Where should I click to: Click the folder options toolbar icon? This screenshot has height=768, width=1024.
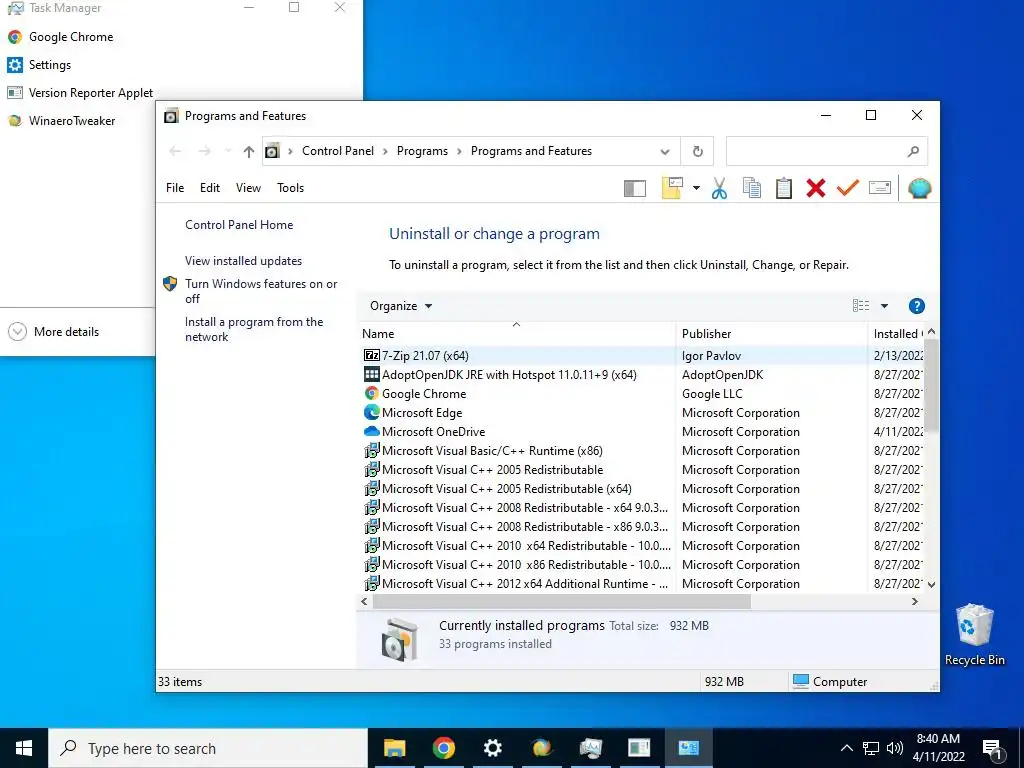672,188
